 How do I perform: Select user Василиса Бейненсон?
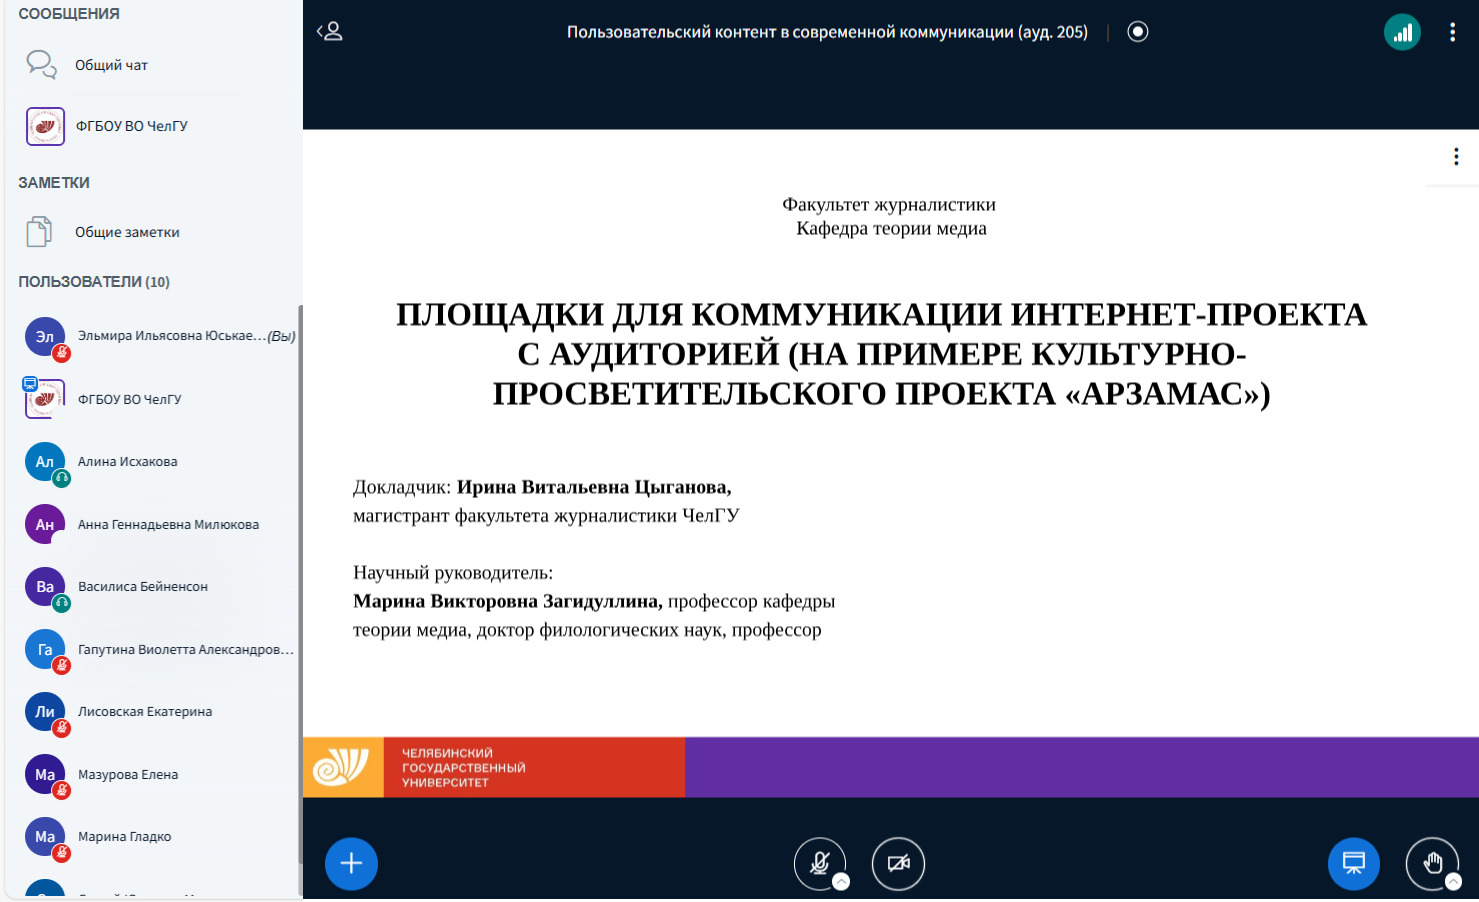click(142, 587)
